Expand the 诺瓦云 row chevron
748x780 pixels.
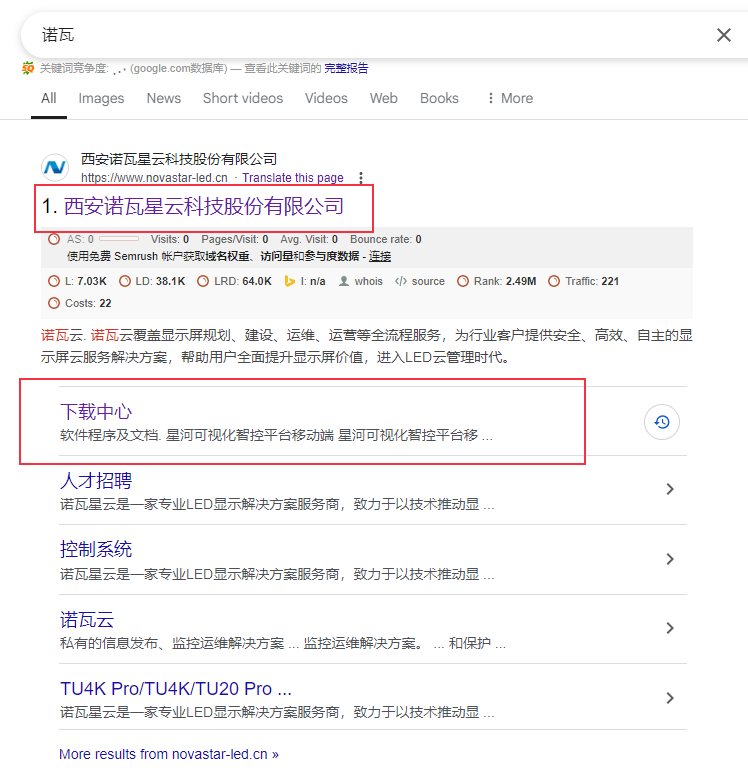670,628
